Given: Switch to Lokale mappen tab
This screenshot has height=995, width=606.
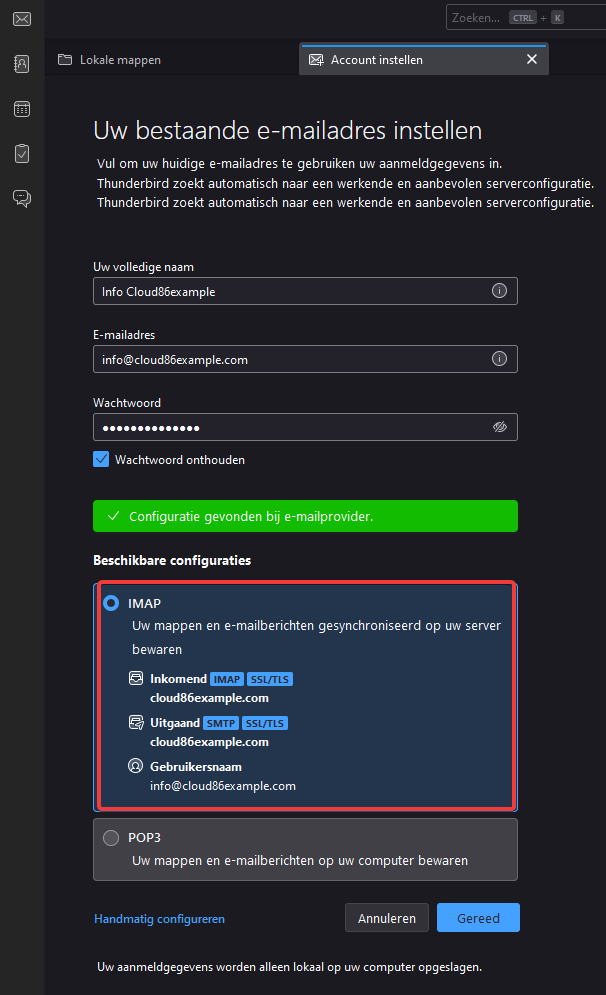Looking at the screenshot, I should (109, 60).
